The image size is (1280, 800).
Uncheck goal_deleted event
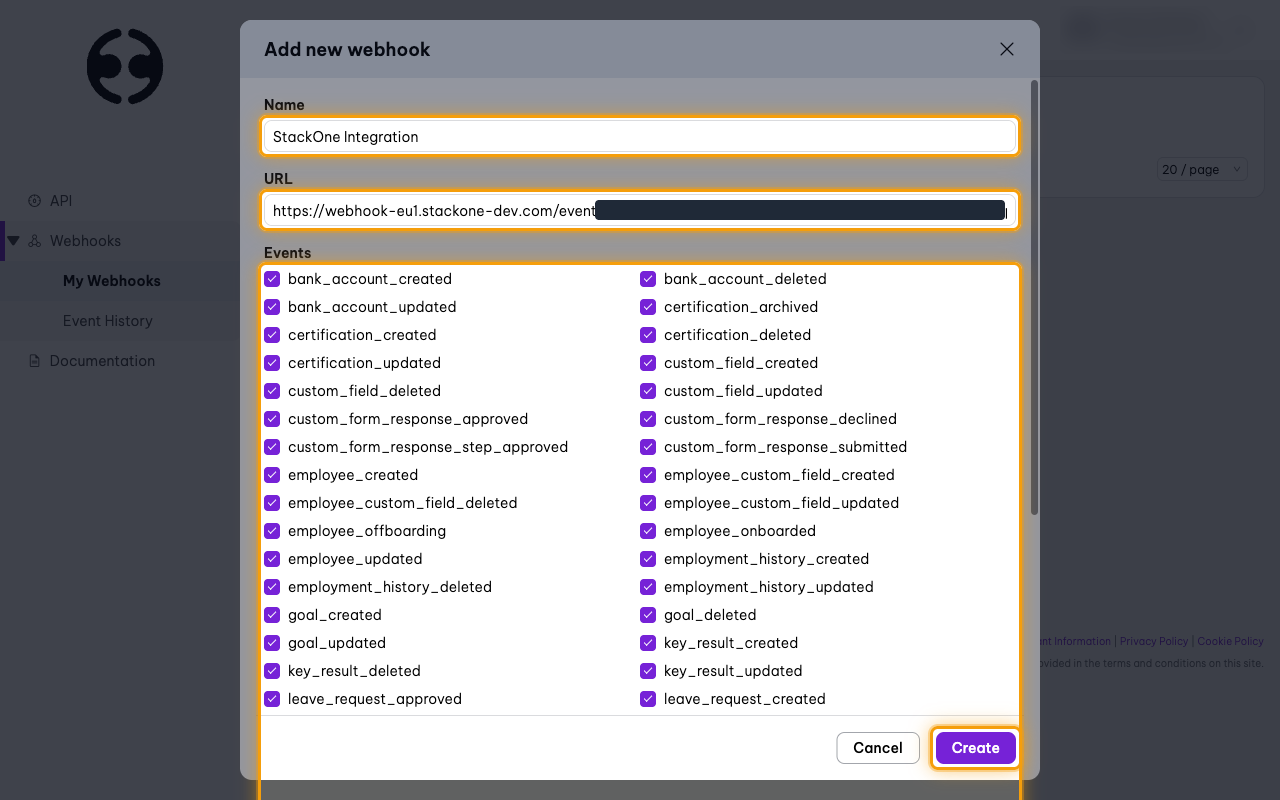coord(648,615)
